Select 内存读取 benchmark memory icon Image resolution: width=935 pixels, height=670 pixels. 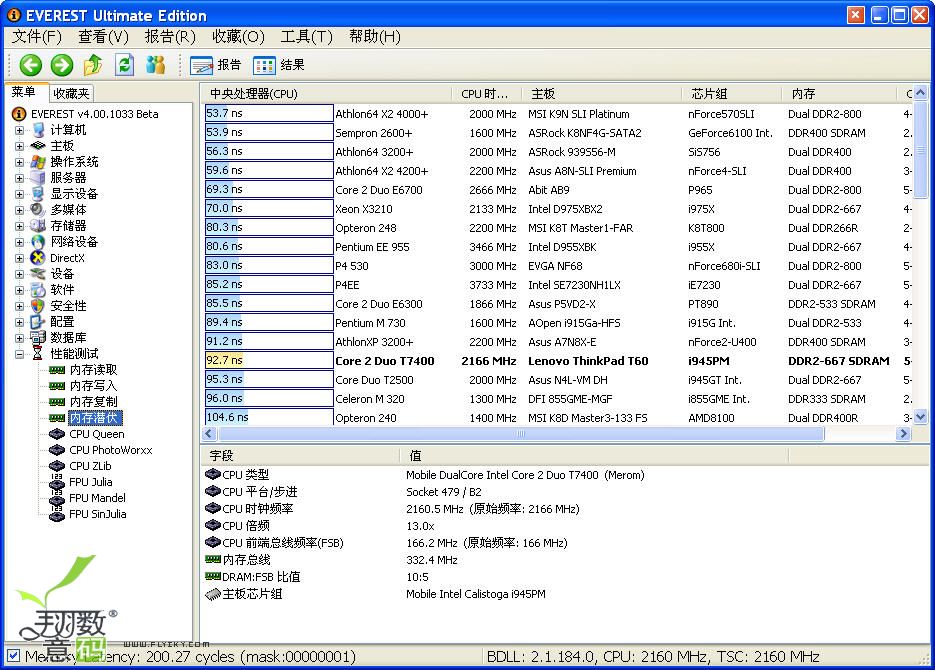(x=57, y=370)
